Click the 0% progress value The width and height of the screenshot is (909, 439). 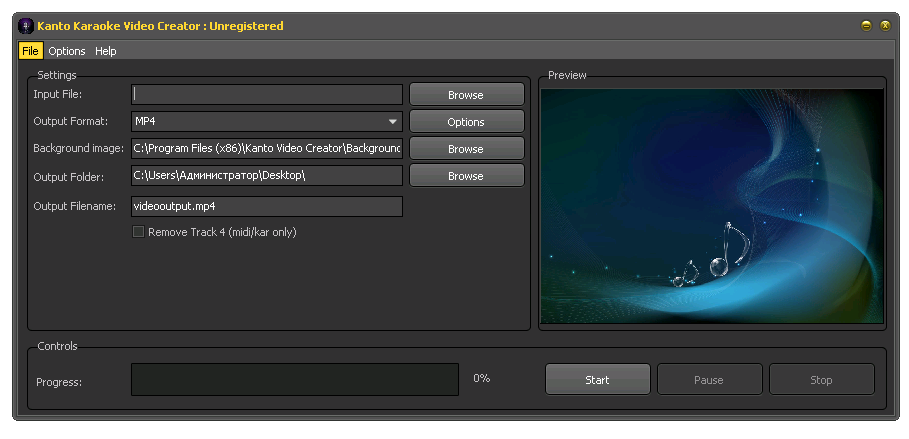point(482,378)
